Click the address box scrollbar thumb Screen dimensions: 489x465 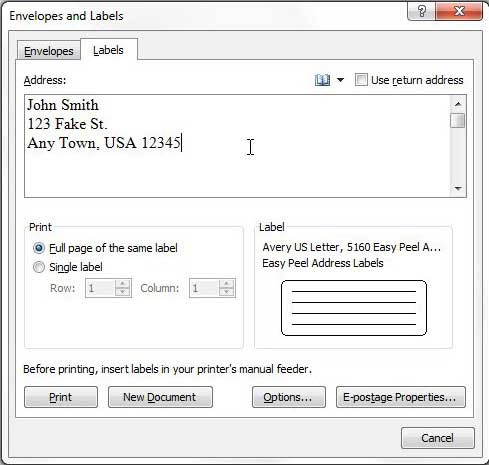(x=458, y=120)
